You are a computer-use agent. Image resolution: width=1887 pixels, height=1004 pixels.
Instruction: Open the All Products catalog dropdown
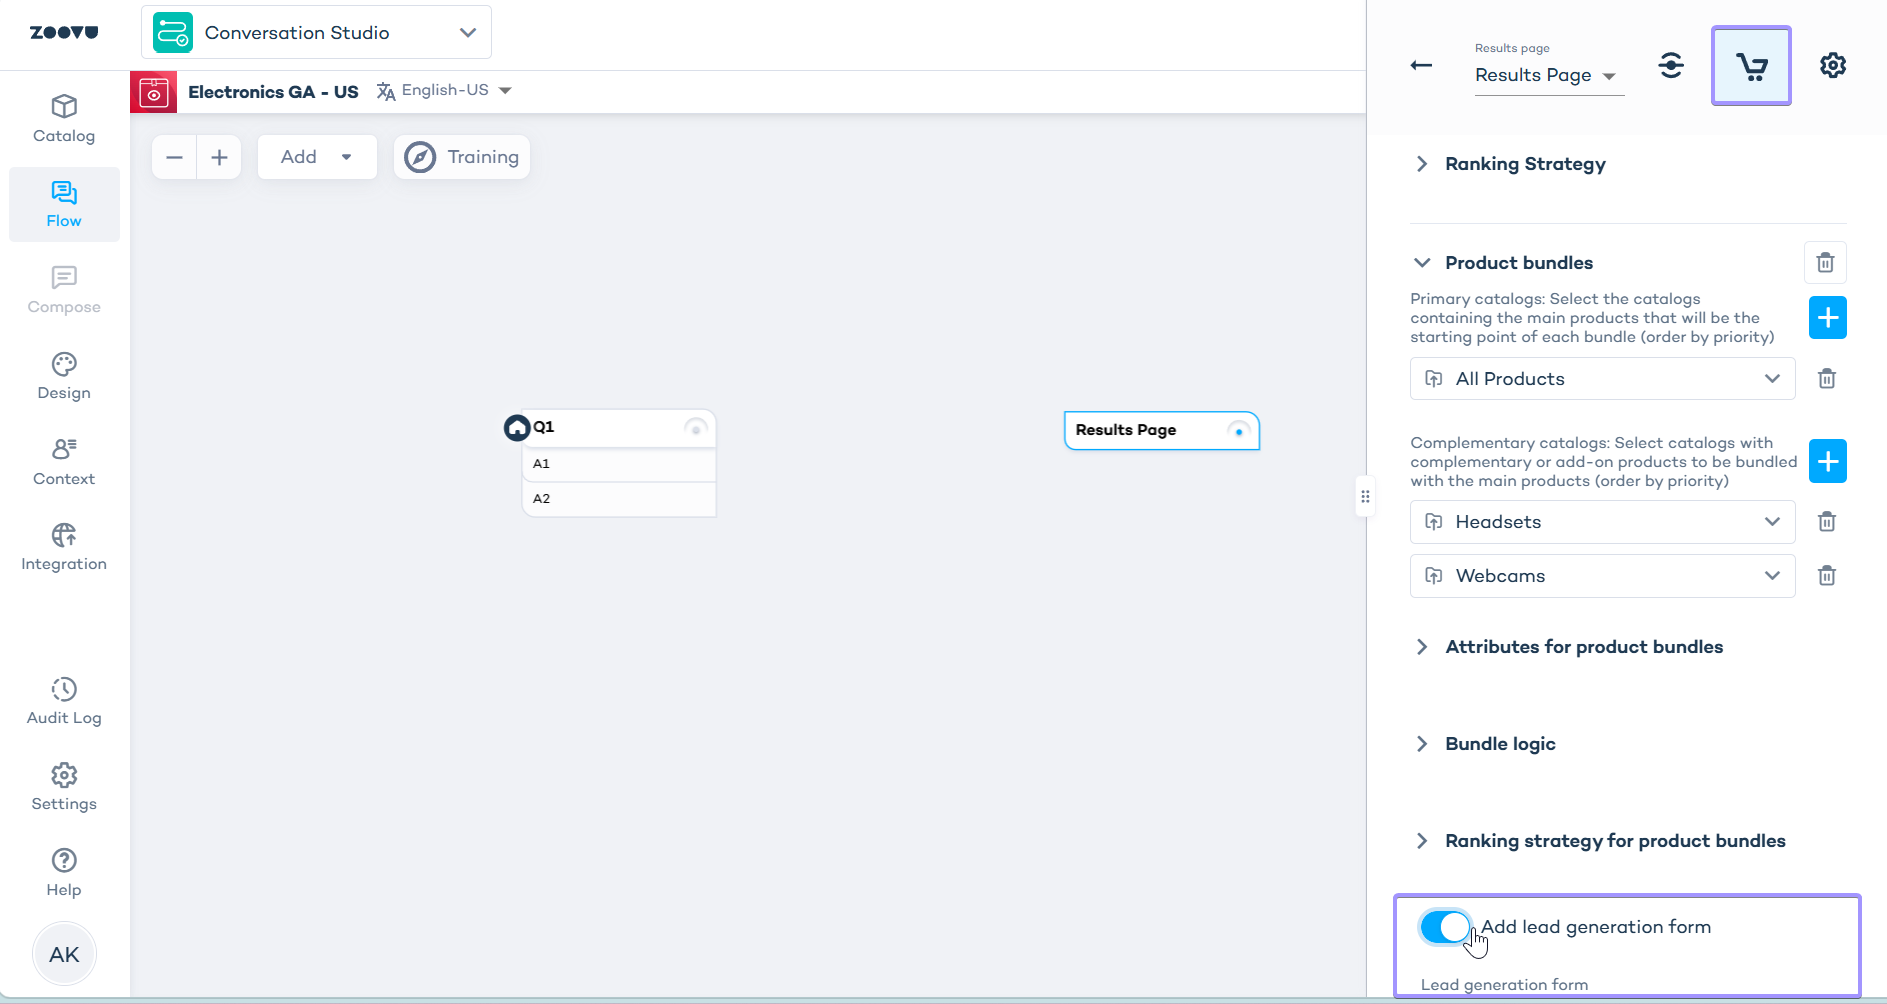tap(1602, 379)
